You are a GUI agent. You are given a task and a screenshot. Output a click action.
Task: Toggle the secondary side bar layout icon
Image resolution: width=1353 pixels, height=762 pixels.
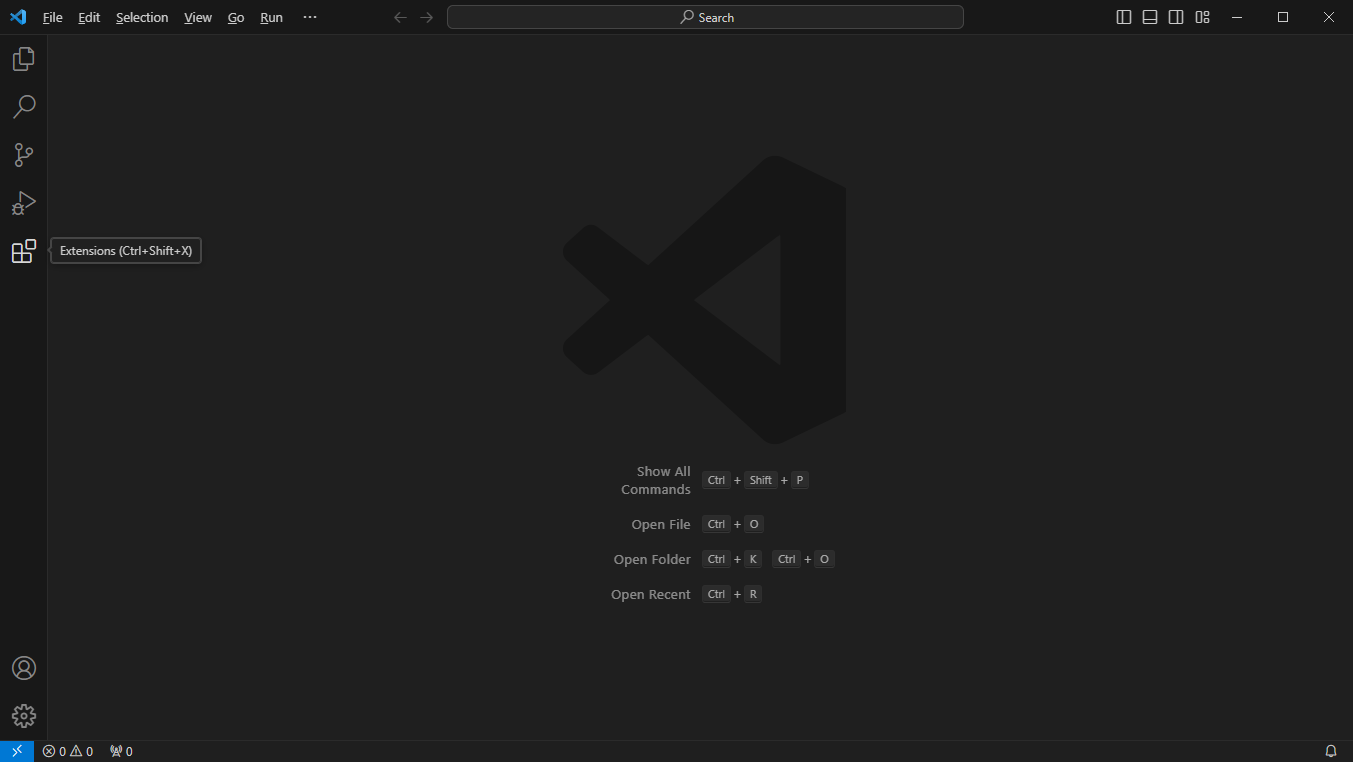(1176, 17)
